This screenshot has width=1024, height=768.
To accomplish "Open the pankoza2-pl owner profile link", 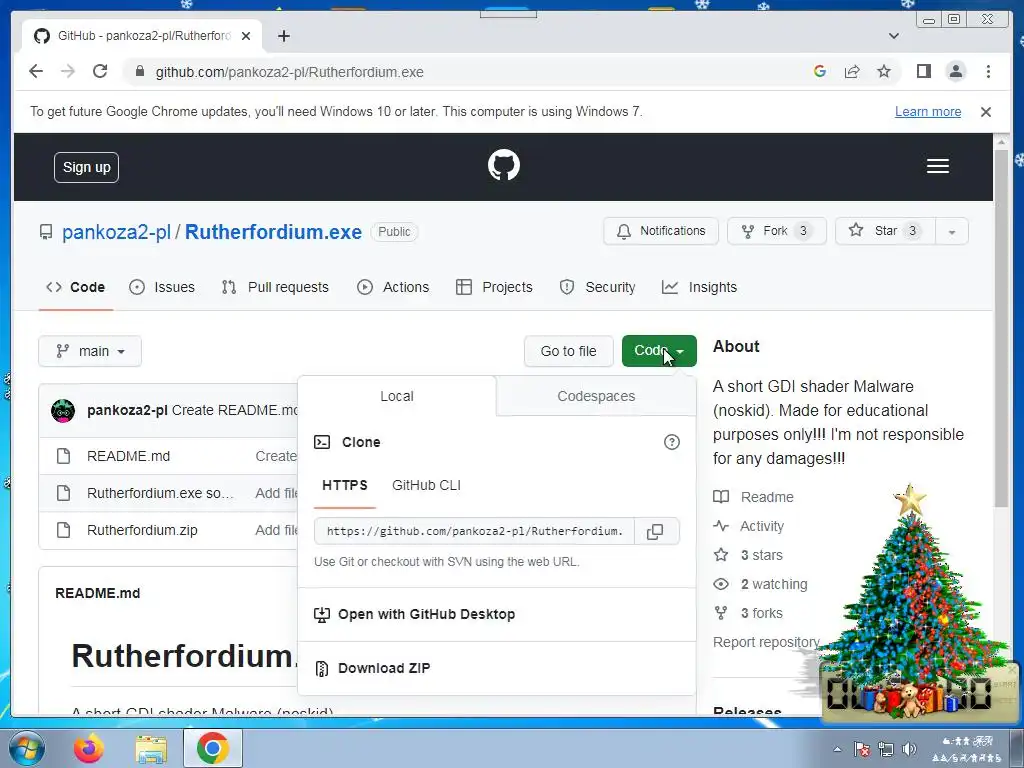I will (116, 232).
